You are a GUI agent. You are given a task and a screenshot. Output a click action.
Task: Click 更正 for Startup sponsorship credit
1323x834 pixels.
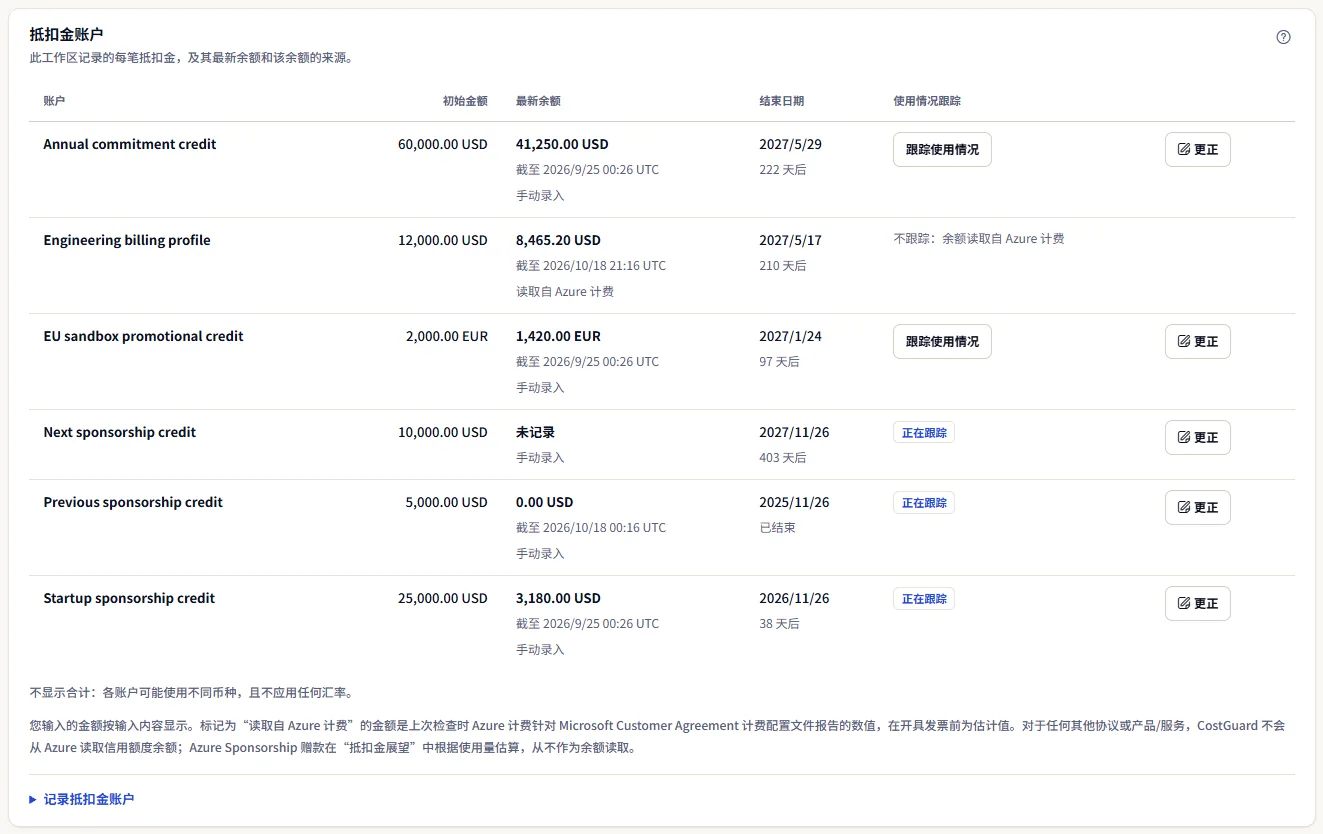point(1198,604)
